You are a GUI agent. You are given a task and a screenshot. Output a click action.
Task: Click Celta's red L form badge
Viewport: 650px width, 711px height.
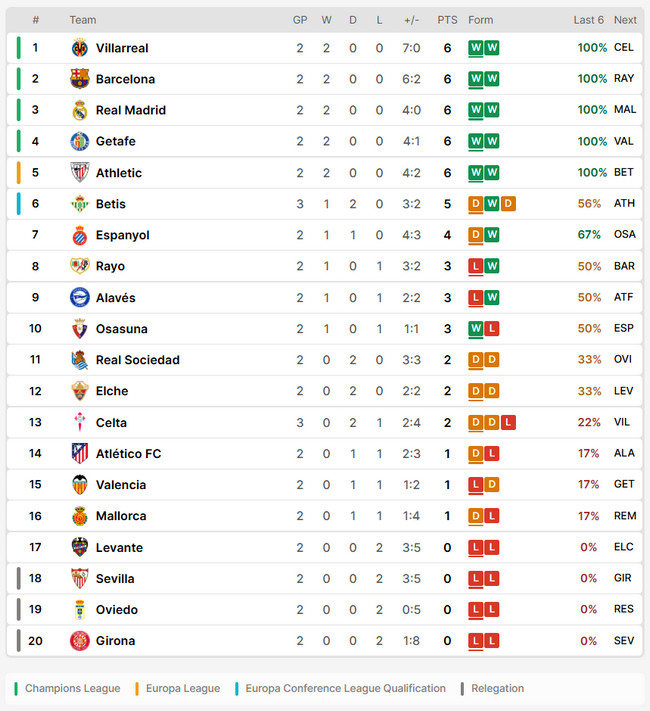[508, 423]
